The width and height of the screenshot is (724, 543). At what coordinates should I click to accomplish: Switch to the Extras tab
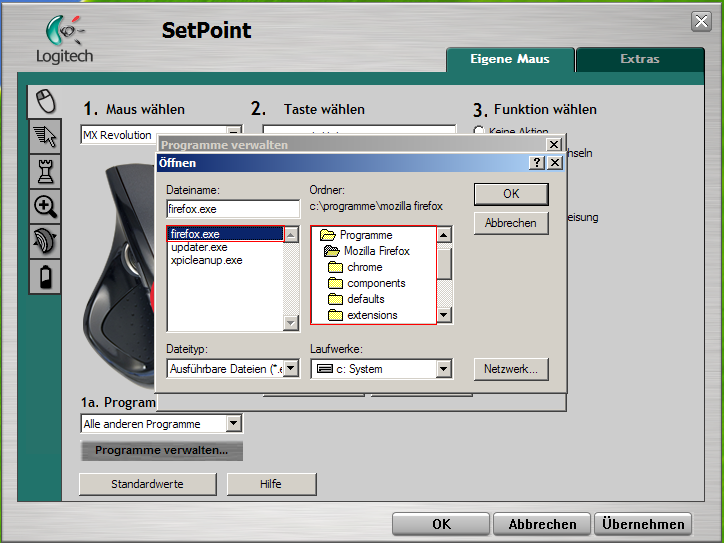click(640, 59)
